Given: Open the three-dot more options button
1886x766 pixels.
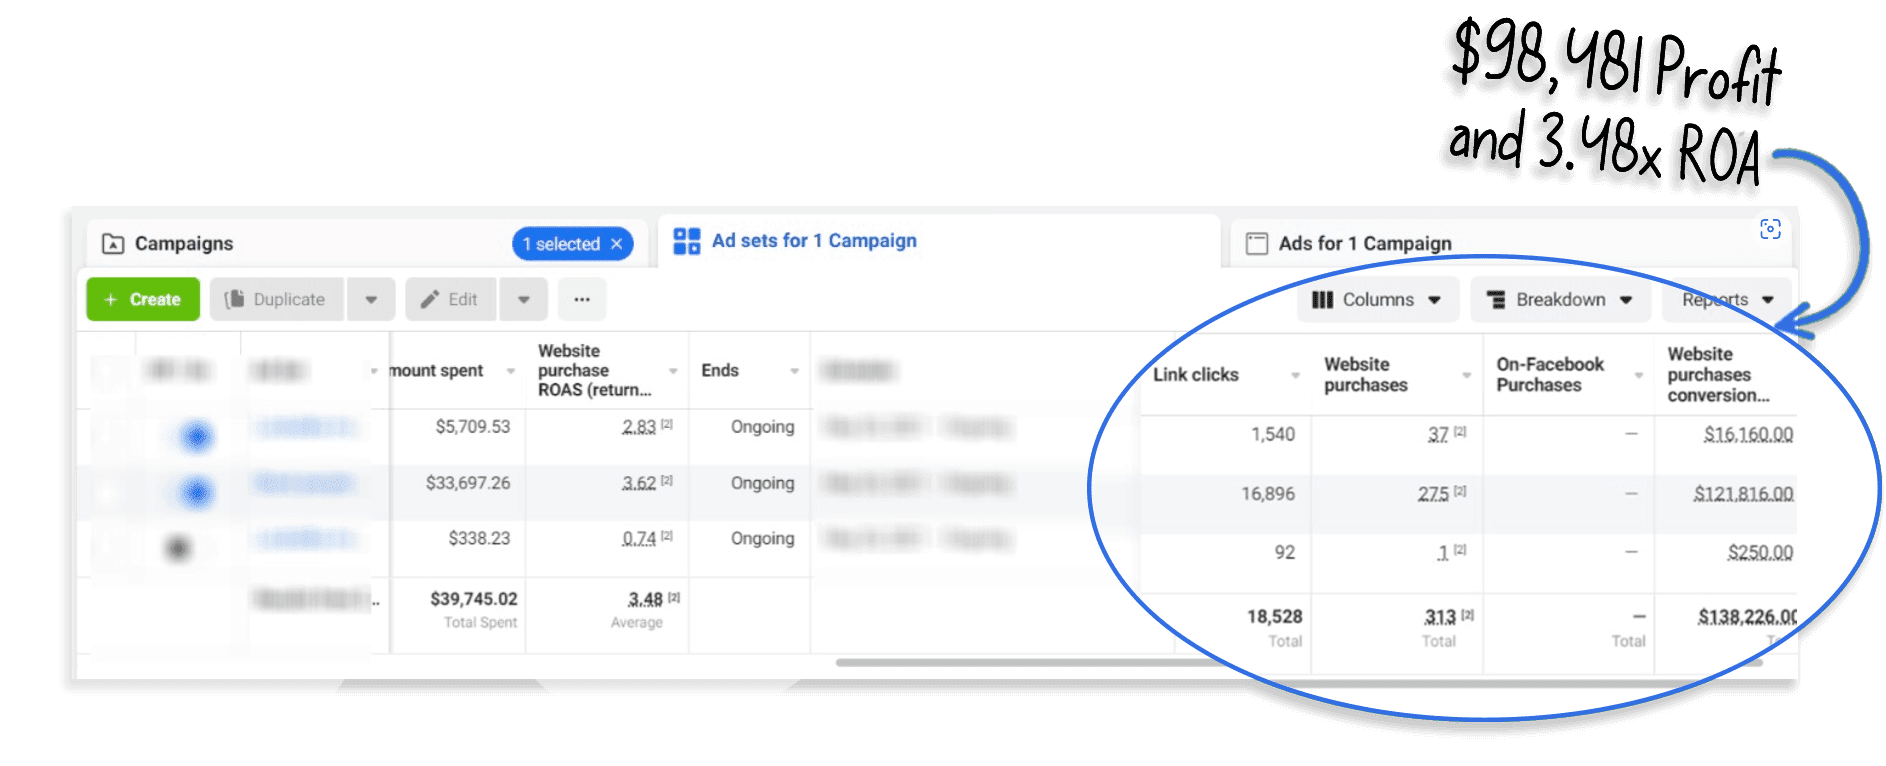Looking at the screenshot, I should pyautogui.click(x=582, y=299).
